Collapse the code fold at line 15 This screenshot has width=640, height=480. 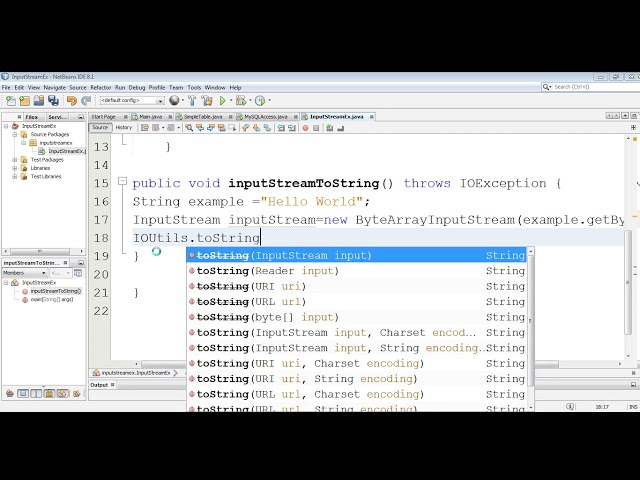(x=122, y=181)
